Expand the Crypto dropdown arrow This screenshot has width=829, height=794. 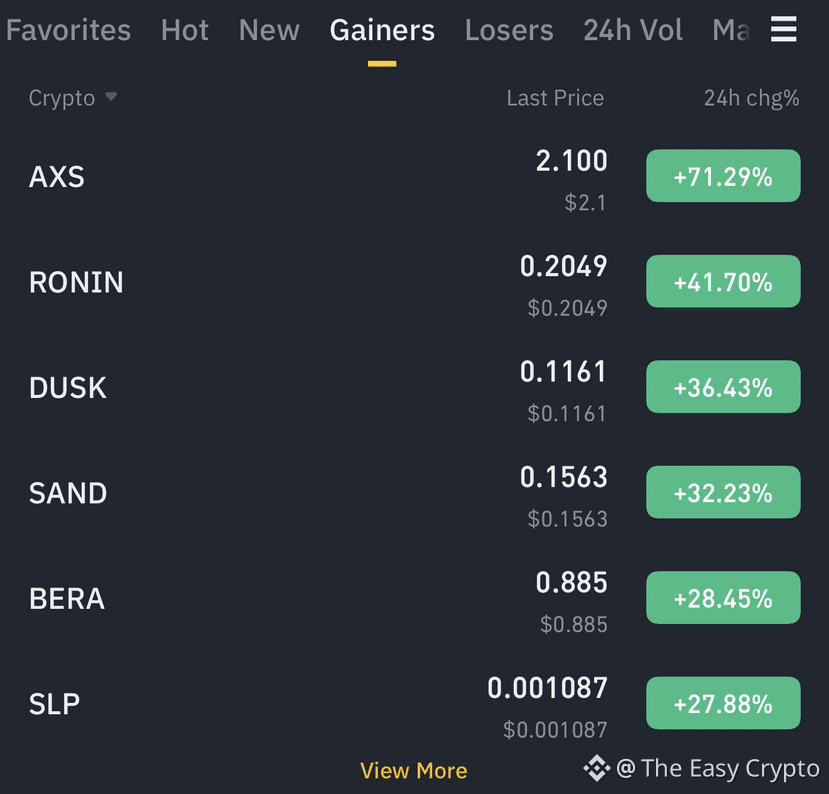(x=110, y=97)
